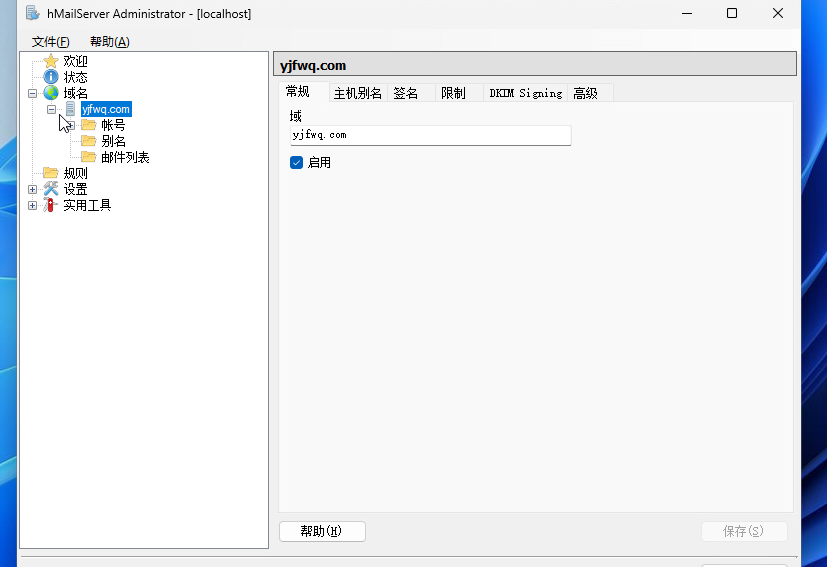Select the 设置 tree item
The image size is (827, 567).
[75, 189]
